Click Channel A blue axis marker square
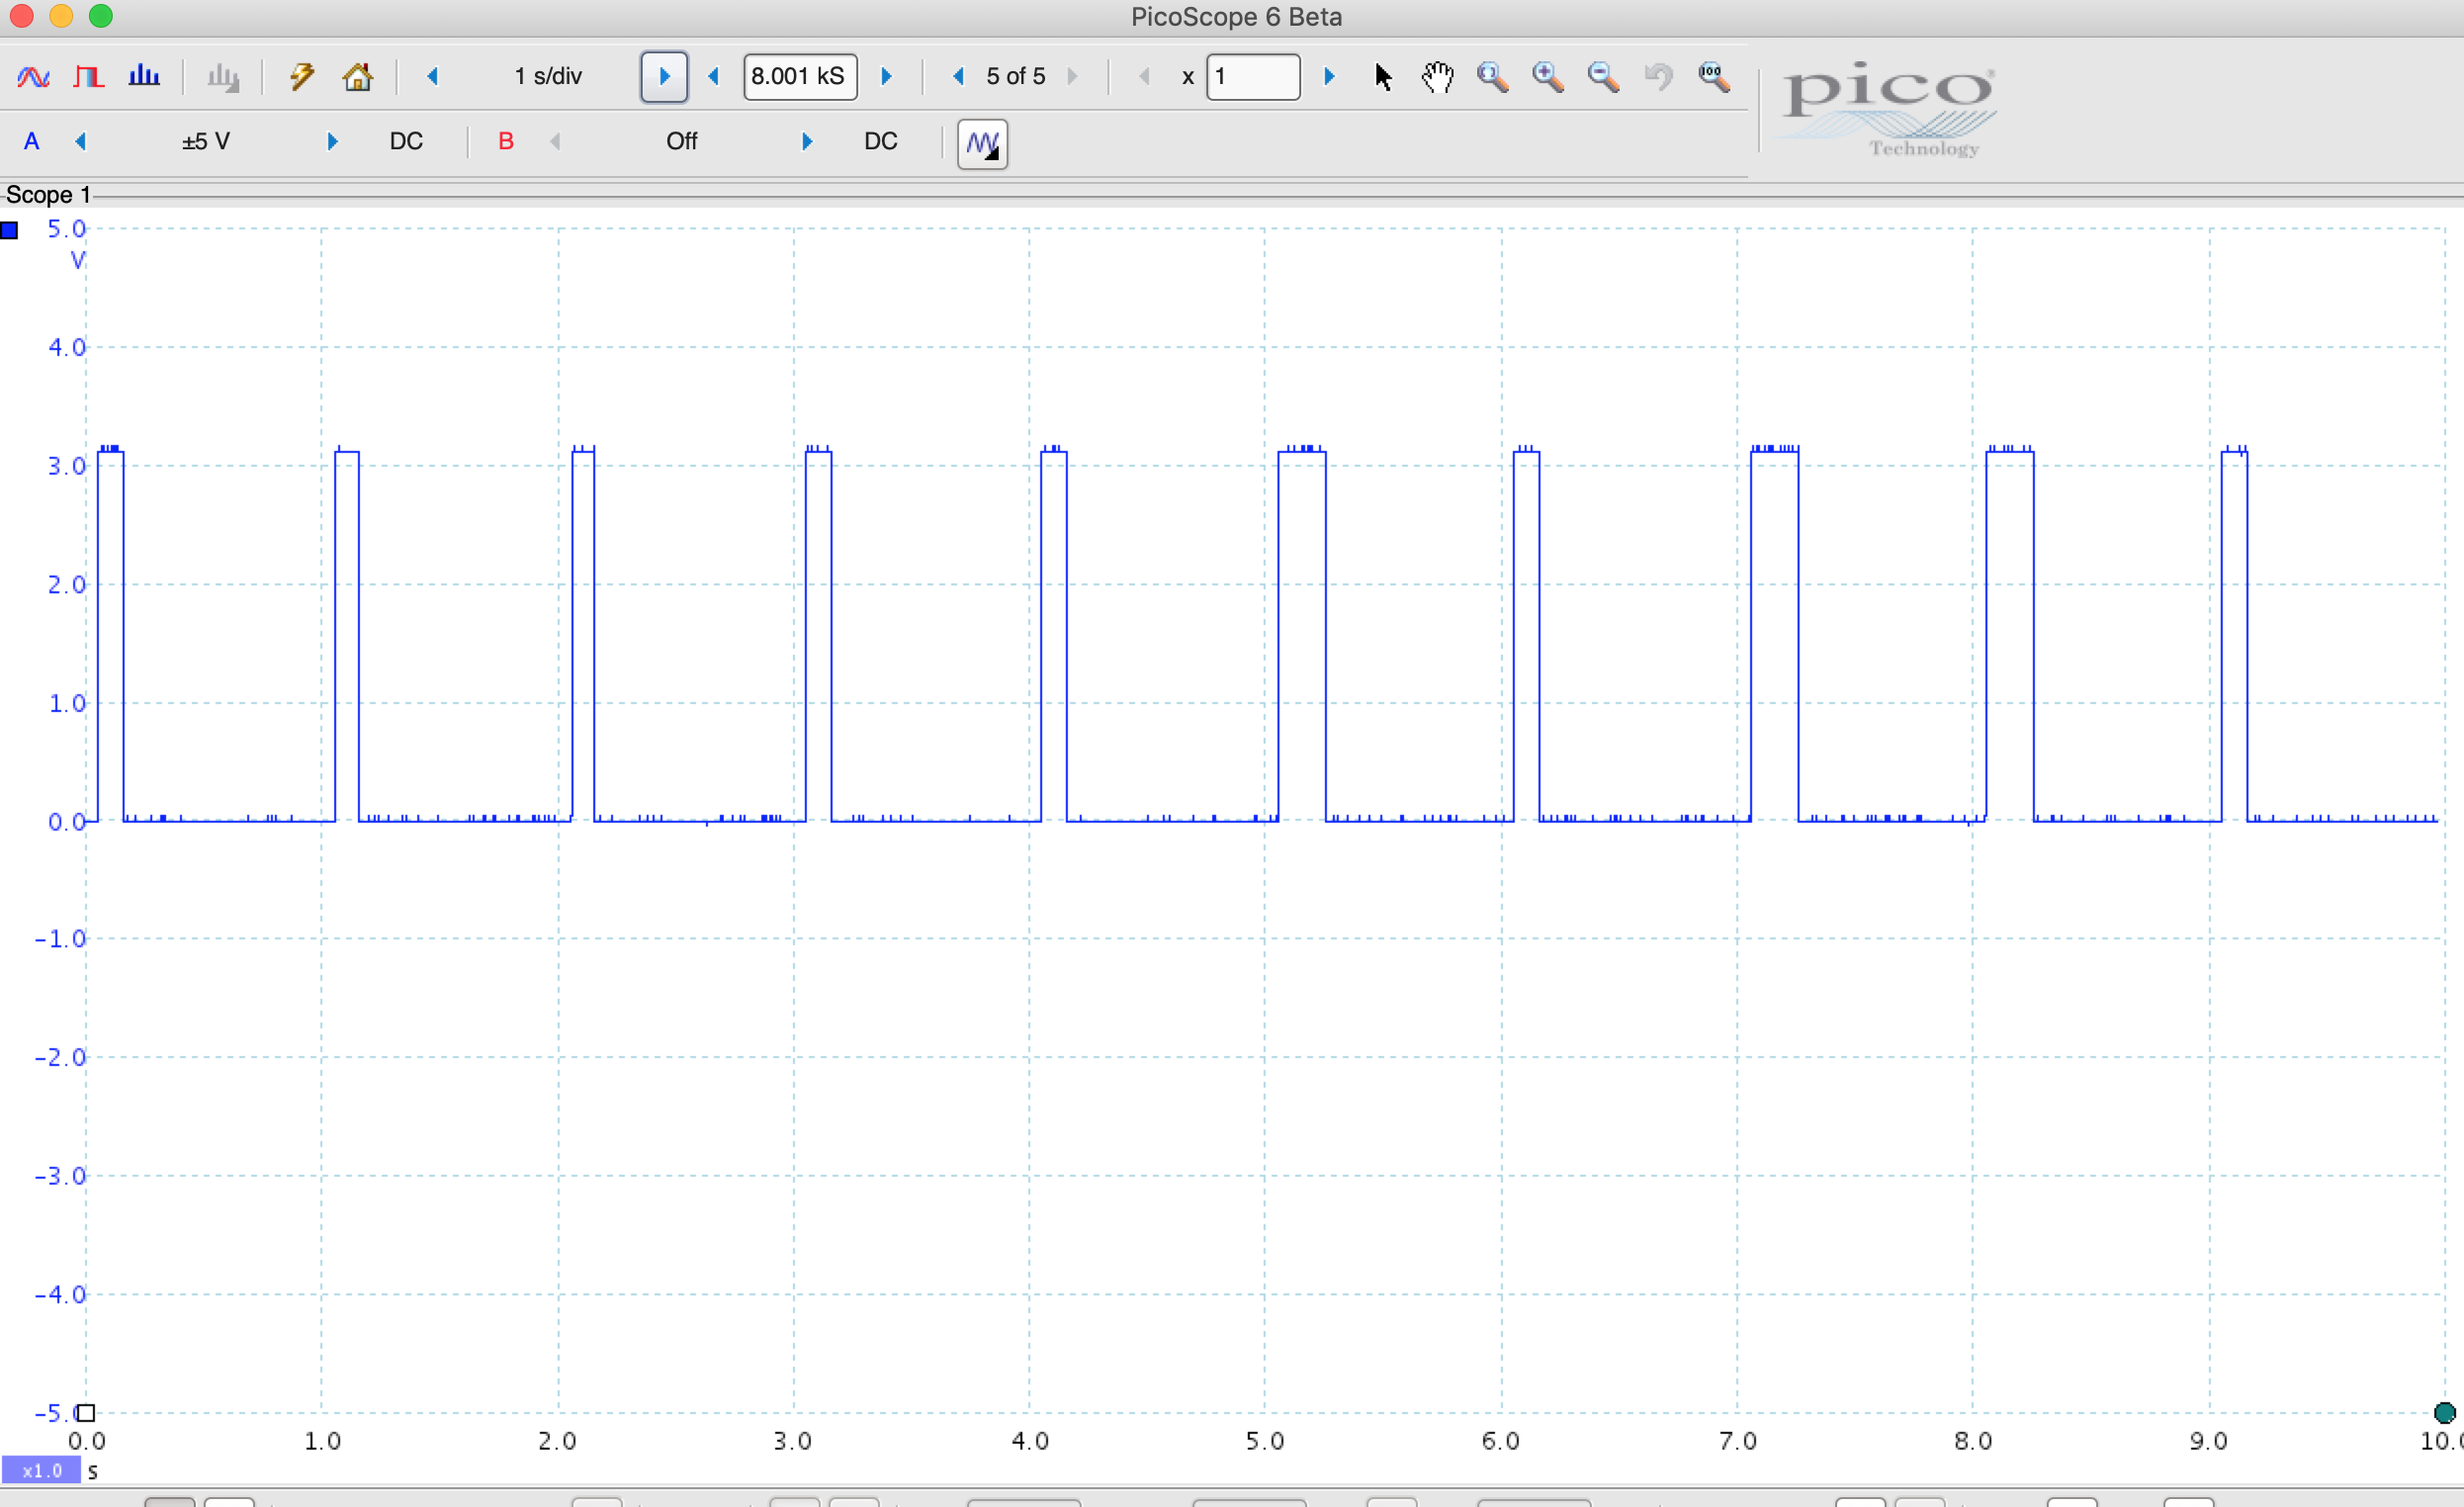This screenshot has width=2464, height=1507. pyautogui.click(x=10, y=230)
